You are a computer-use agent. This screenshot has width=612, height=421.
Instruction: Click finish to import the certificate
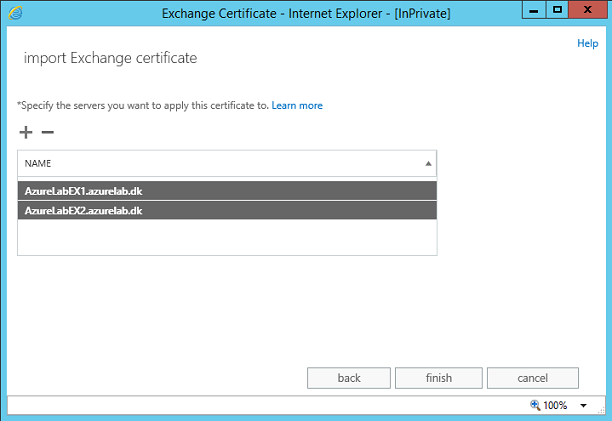[x=439, y=378]
